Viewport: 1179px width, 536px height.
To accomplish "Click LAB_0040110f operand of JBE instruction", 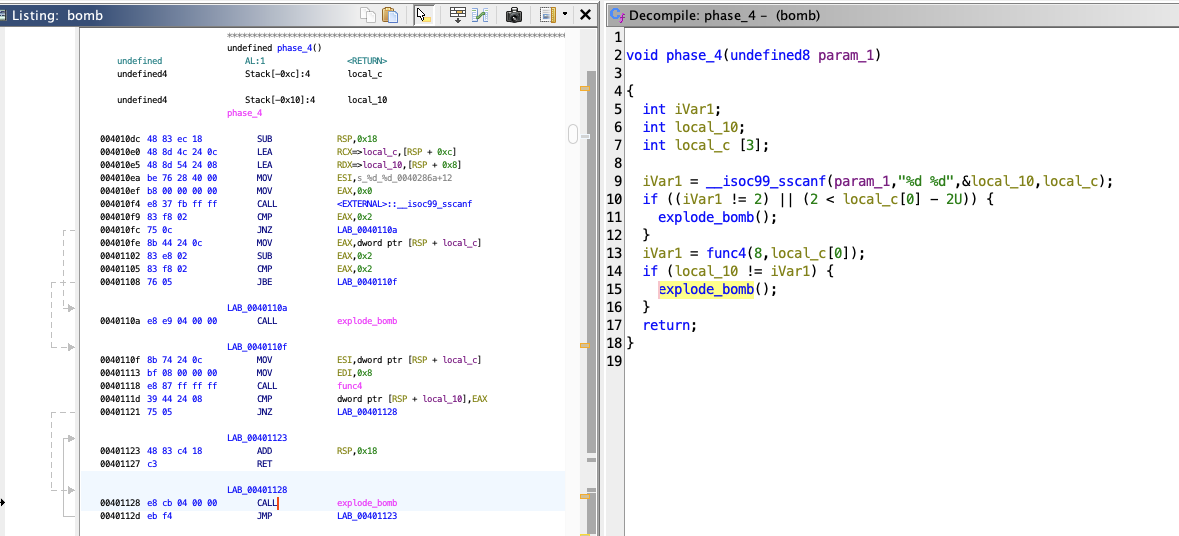I will tap(369, 281).
